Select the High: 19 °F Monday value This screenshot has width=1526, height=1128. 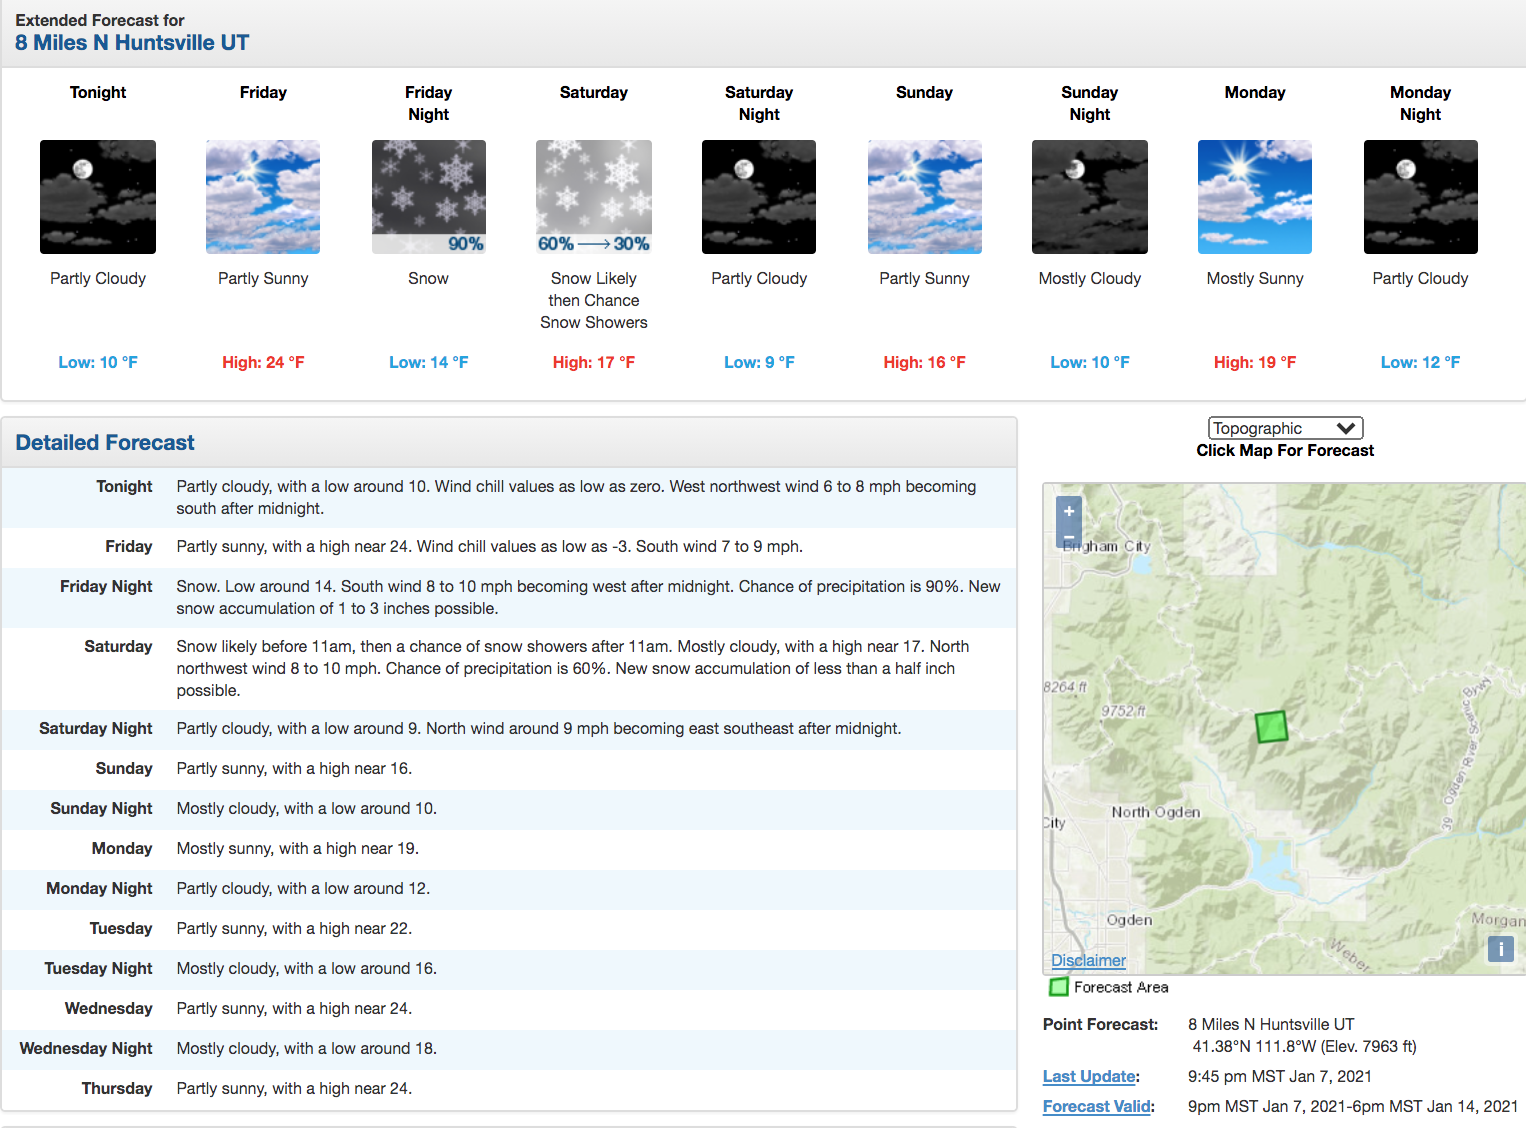point(1255,362)
